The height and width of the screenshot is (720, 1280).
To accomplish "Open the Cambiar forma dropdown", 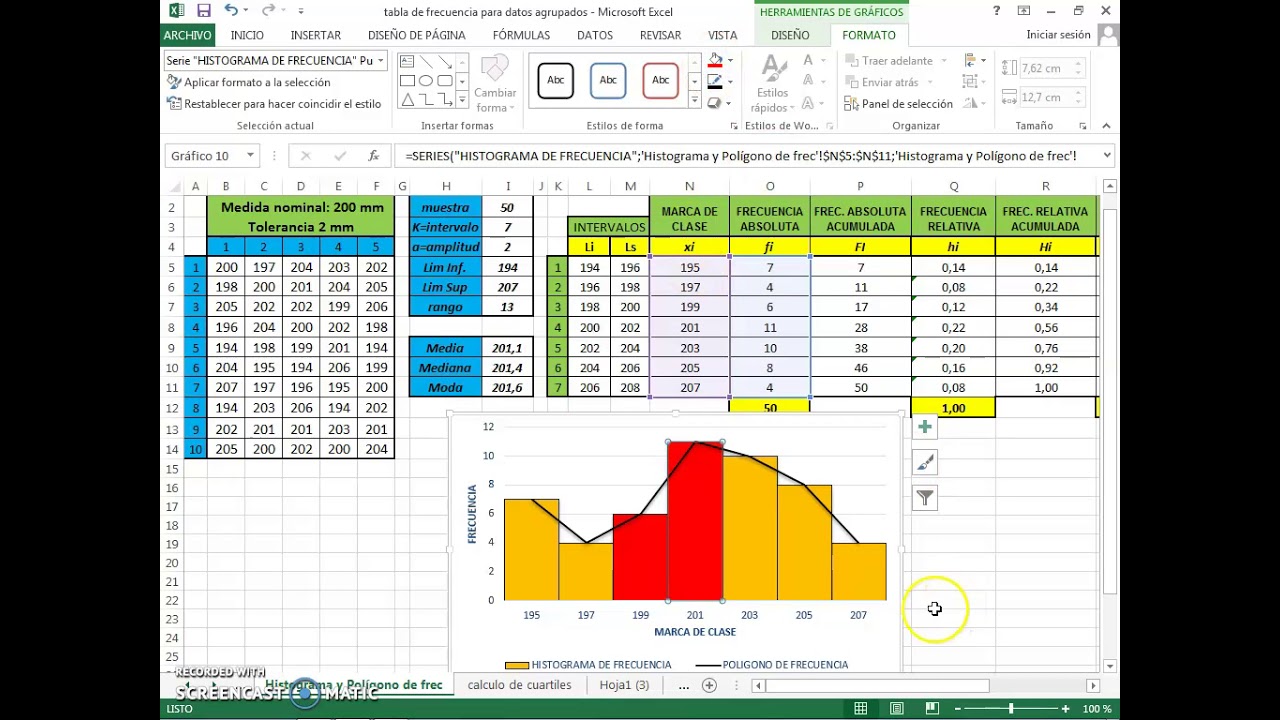I will (x=495, y=84).
